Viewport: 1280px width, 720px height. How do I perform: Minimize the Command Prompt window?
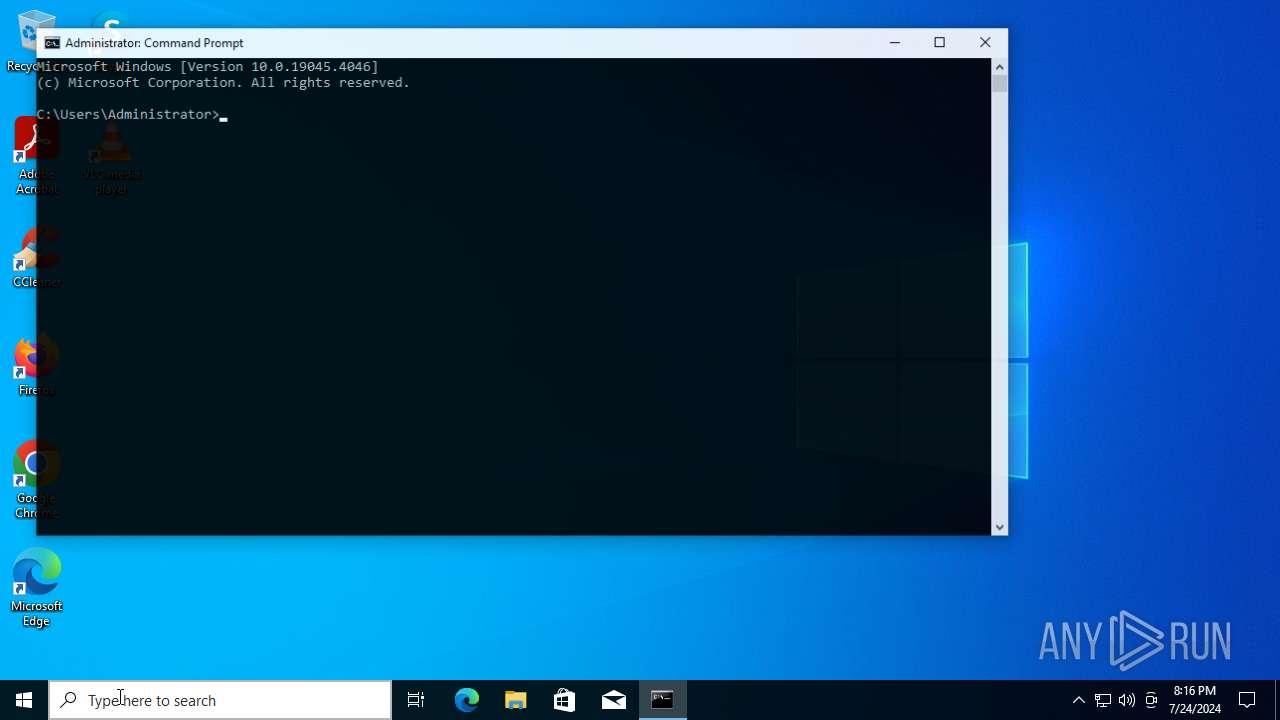(895, 42)
